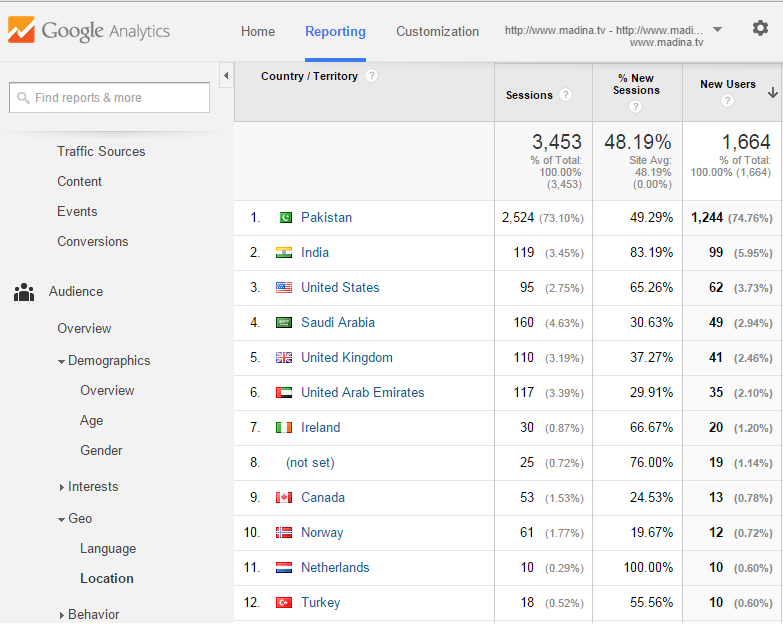Select the Reporting tab
The width and height of the screenshot is (783, 624).
[335, 31]
